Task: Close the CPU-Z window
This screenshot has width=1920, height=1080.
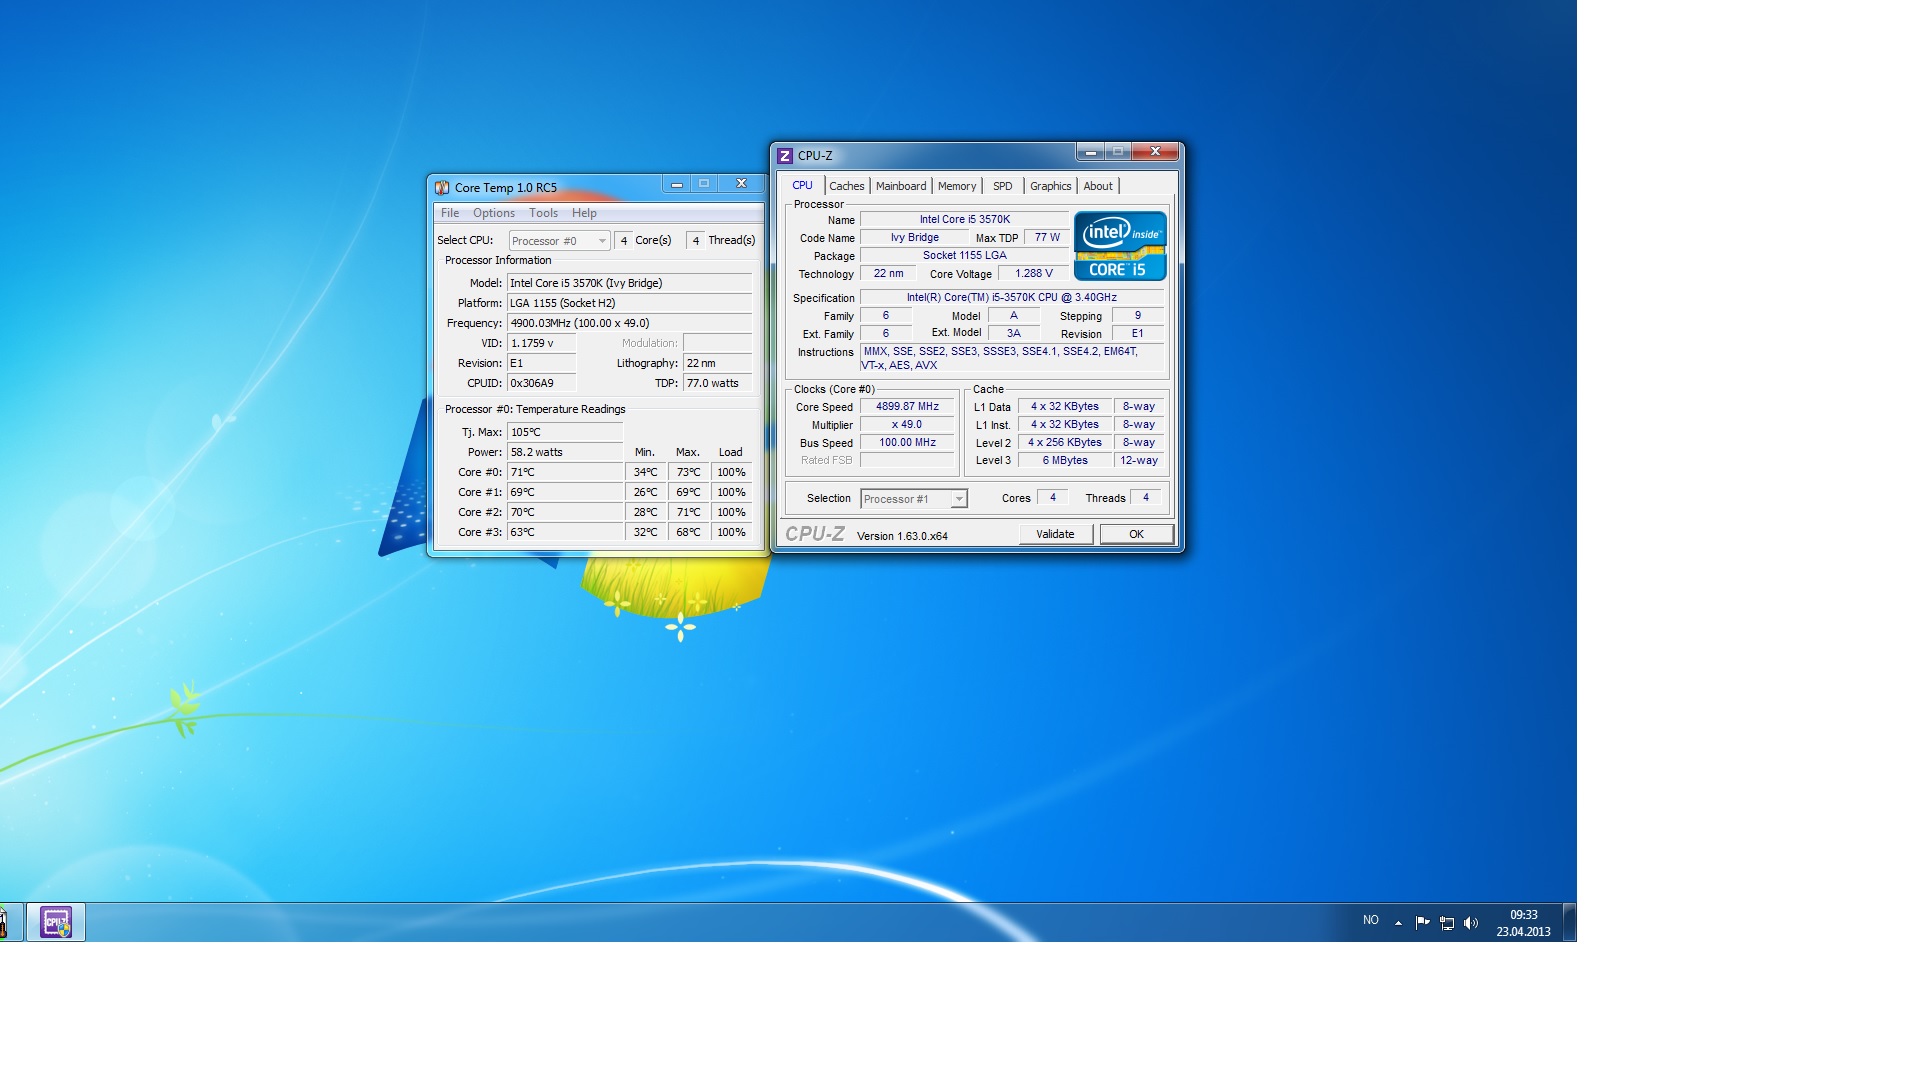Action: 1155,152
